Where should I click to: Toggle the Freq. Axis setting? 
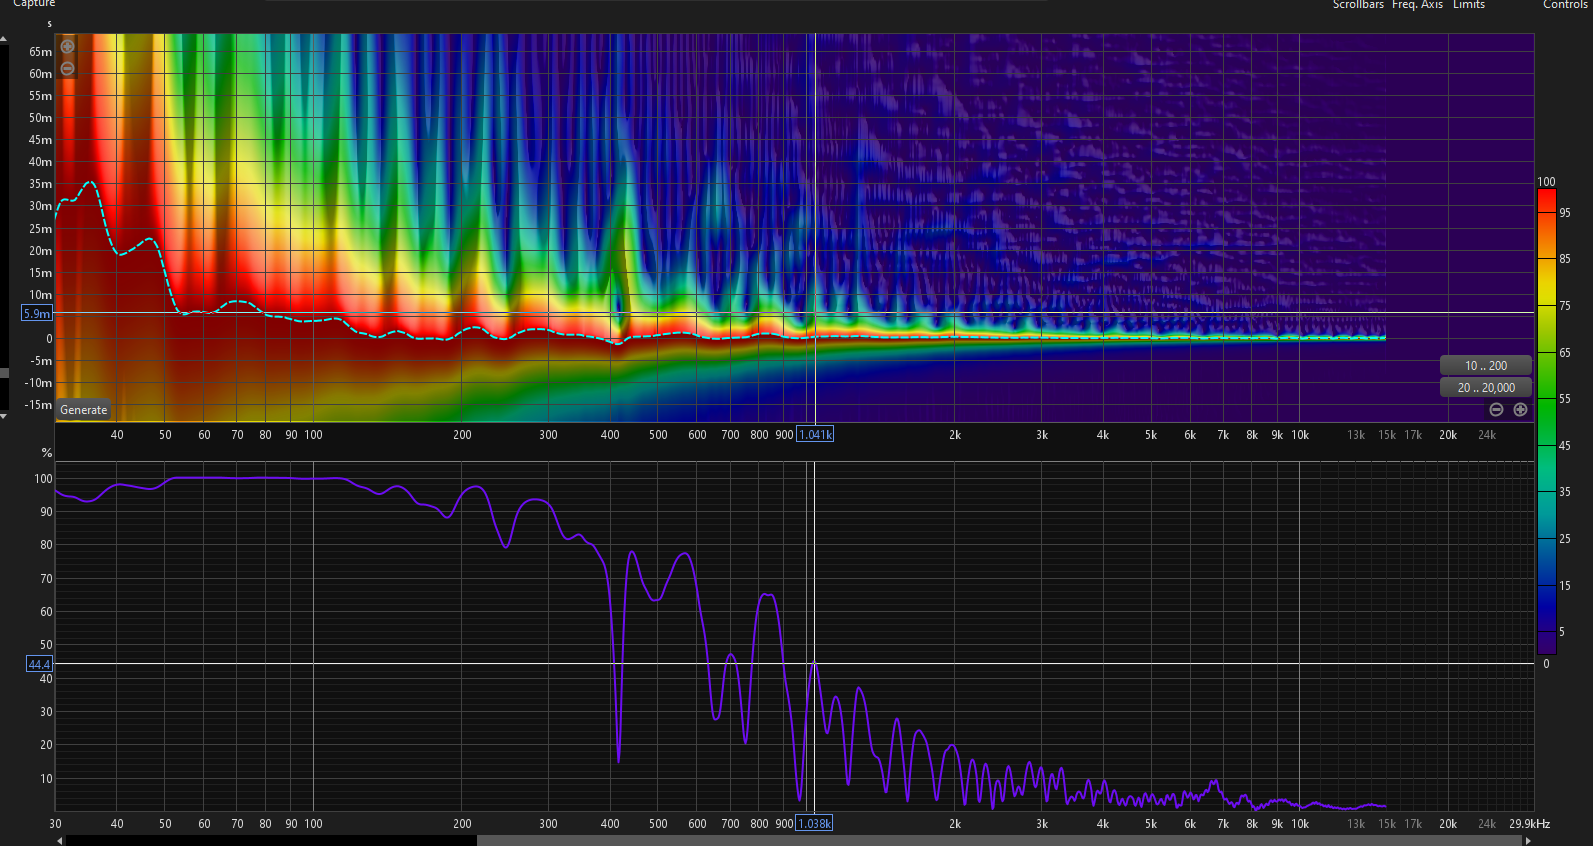1417,5
